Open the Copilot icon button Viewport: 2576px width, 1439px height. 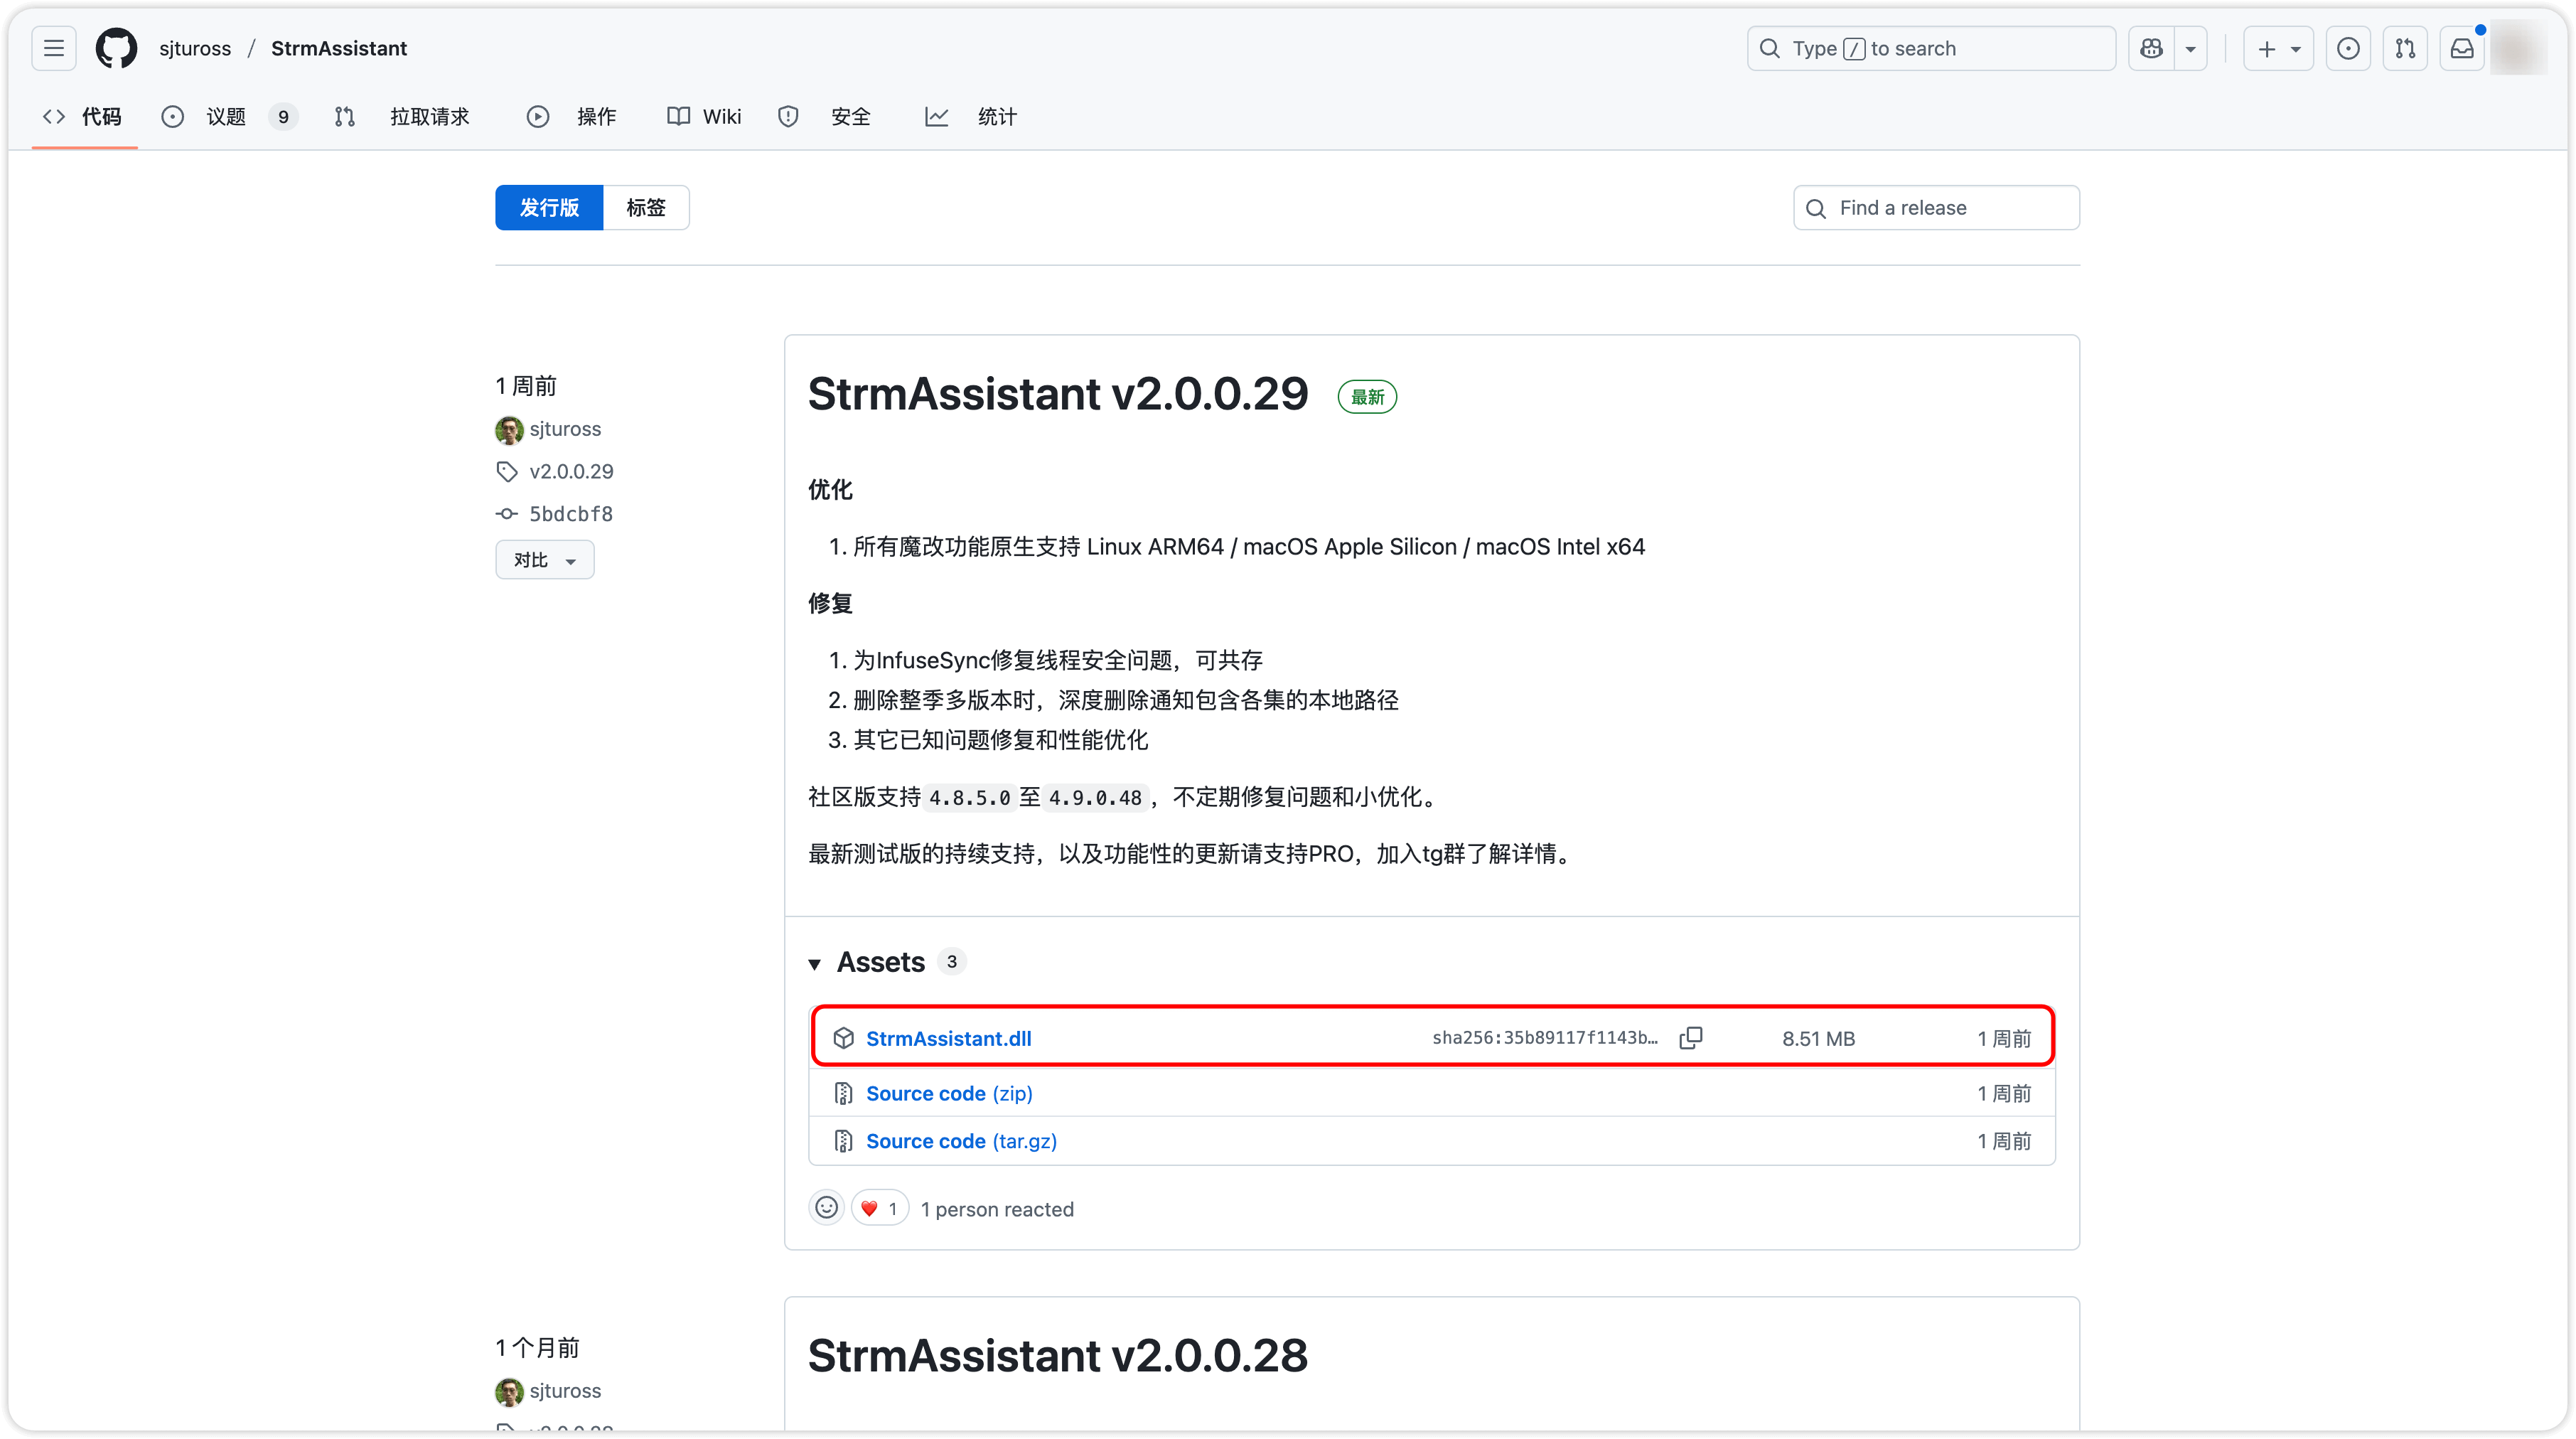[x=2152, y=48]
